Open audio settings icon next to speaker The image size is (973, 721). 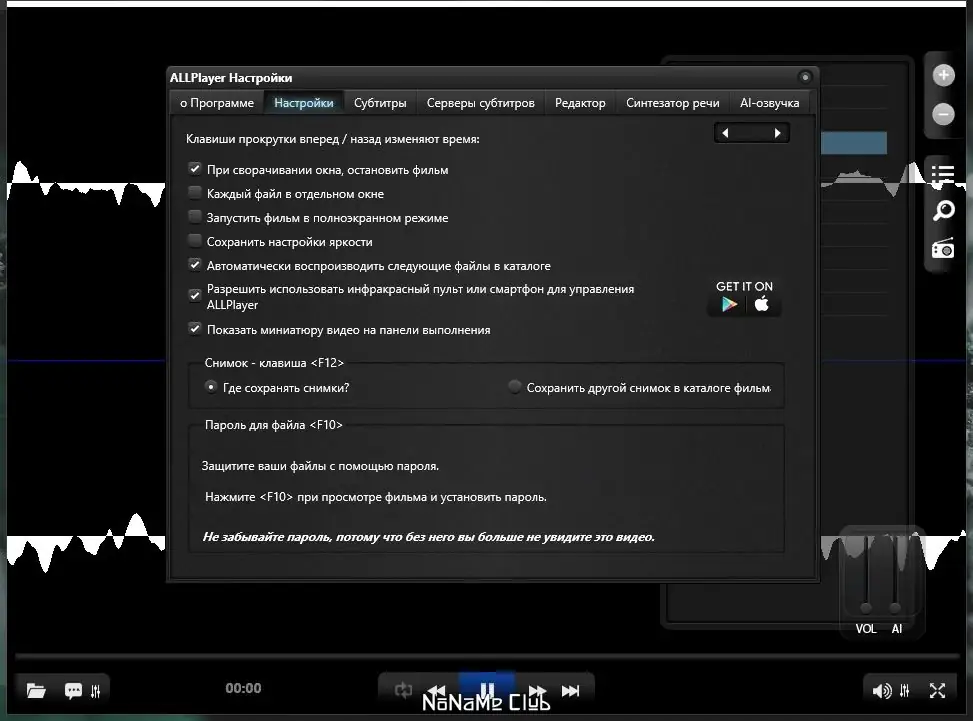(905, 690)
